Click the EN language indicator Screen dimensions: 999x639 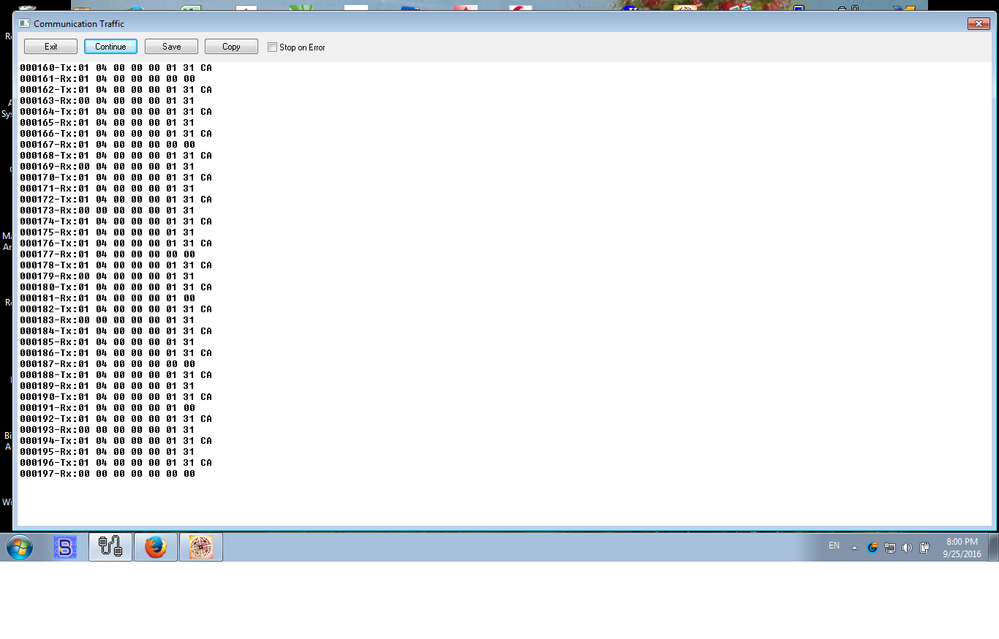tap(834, 546)
